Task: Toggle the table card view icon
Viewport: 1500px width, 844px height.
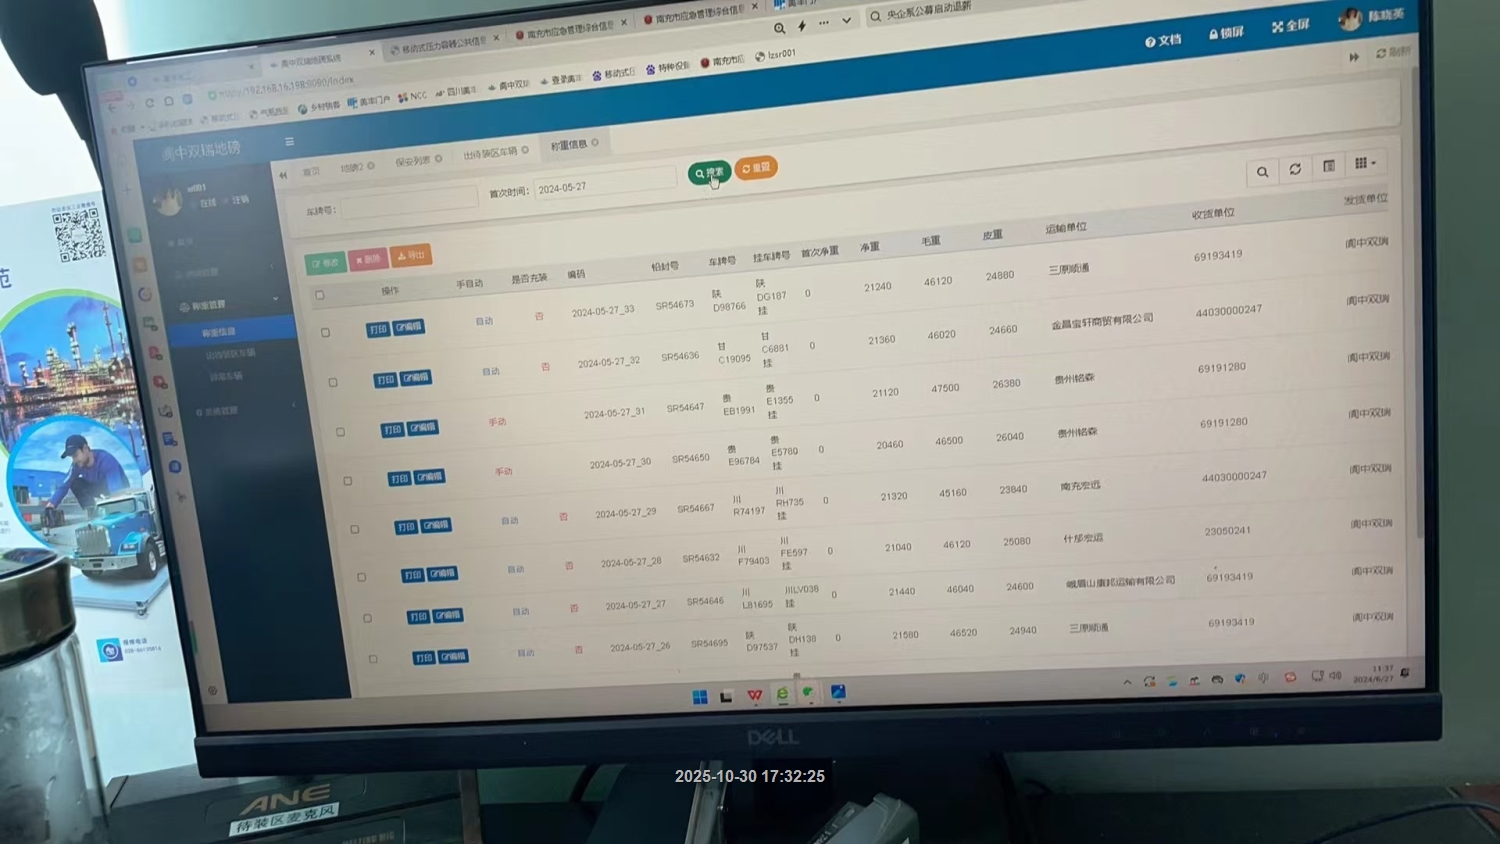Action: click(x=1329, y=166)
